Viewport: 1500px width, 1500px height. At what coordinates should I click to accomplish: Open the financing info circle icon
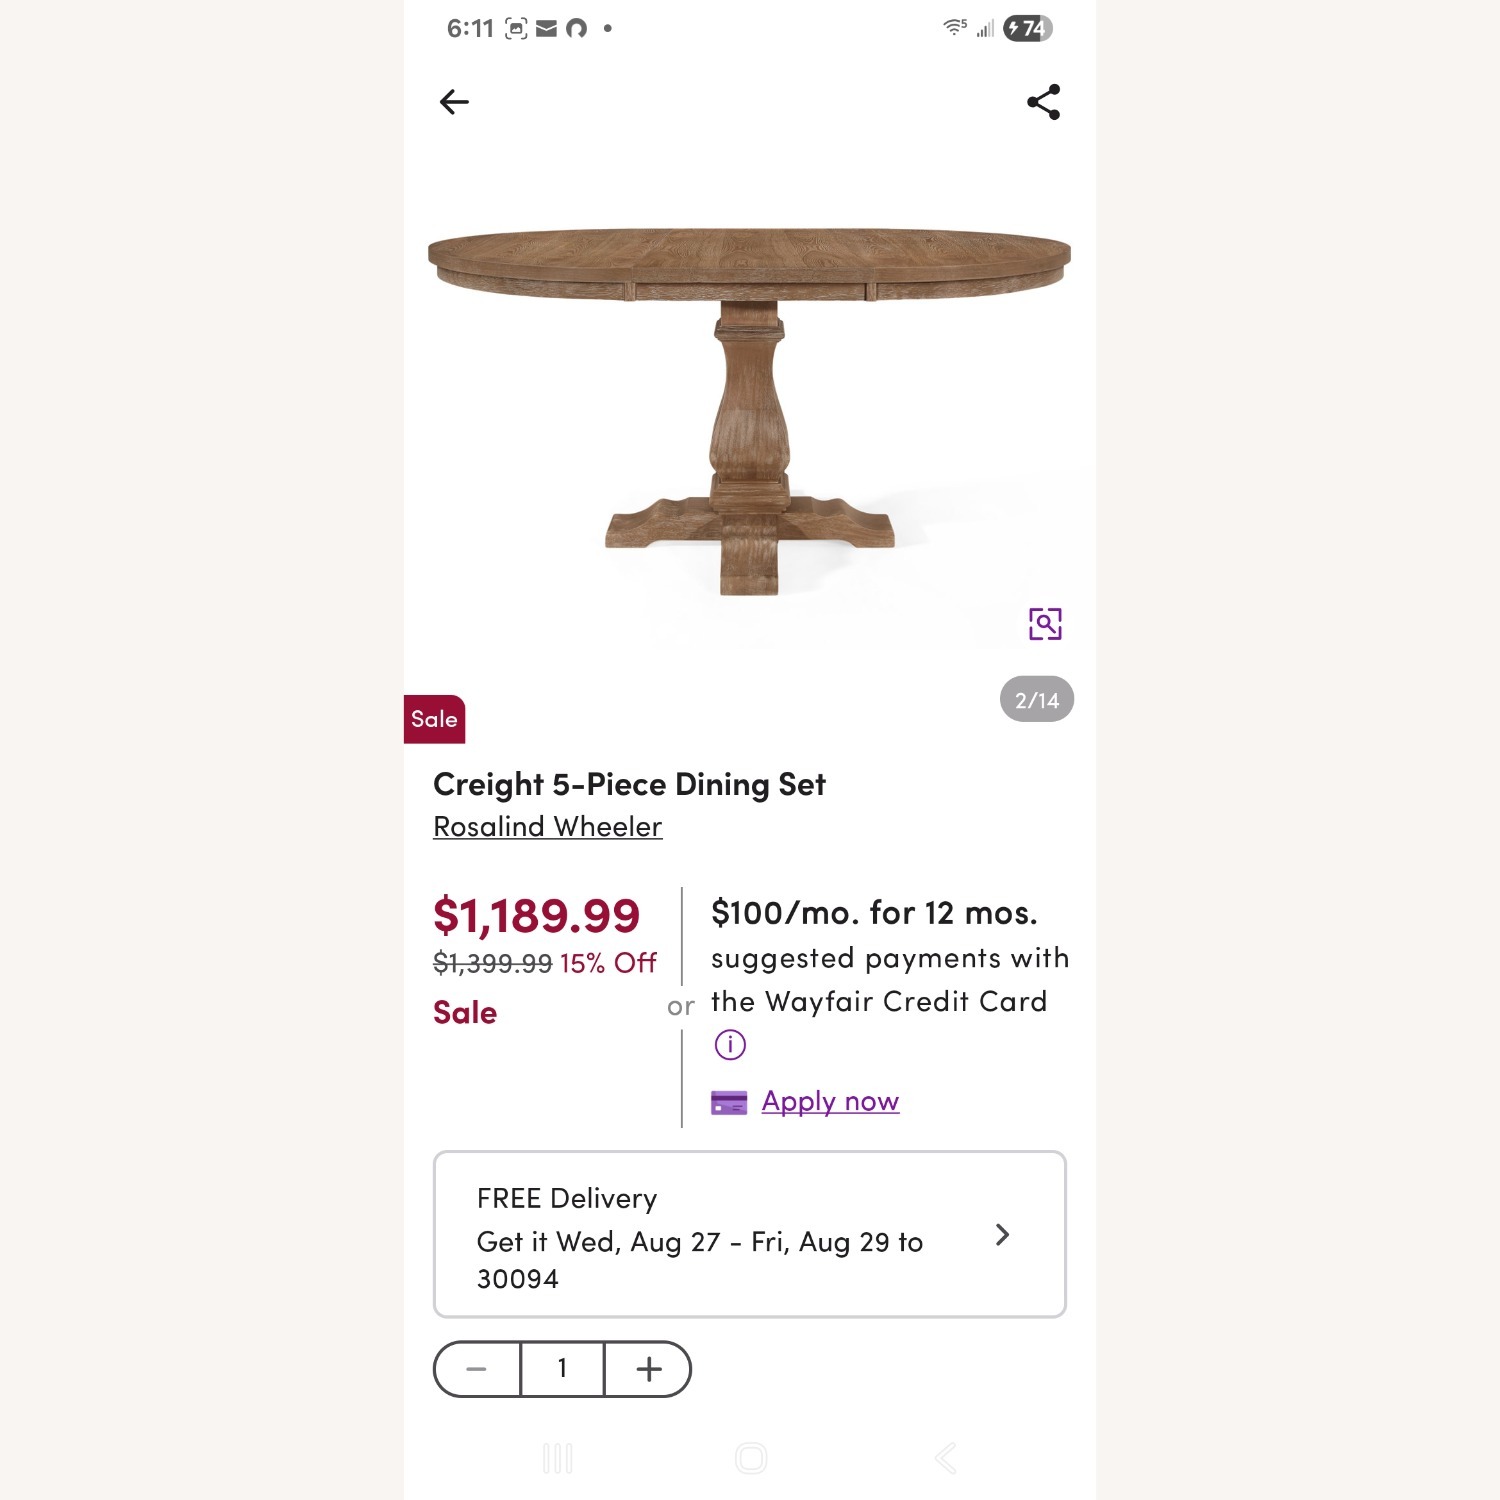pyautogui.click(x=730, y=1045)
